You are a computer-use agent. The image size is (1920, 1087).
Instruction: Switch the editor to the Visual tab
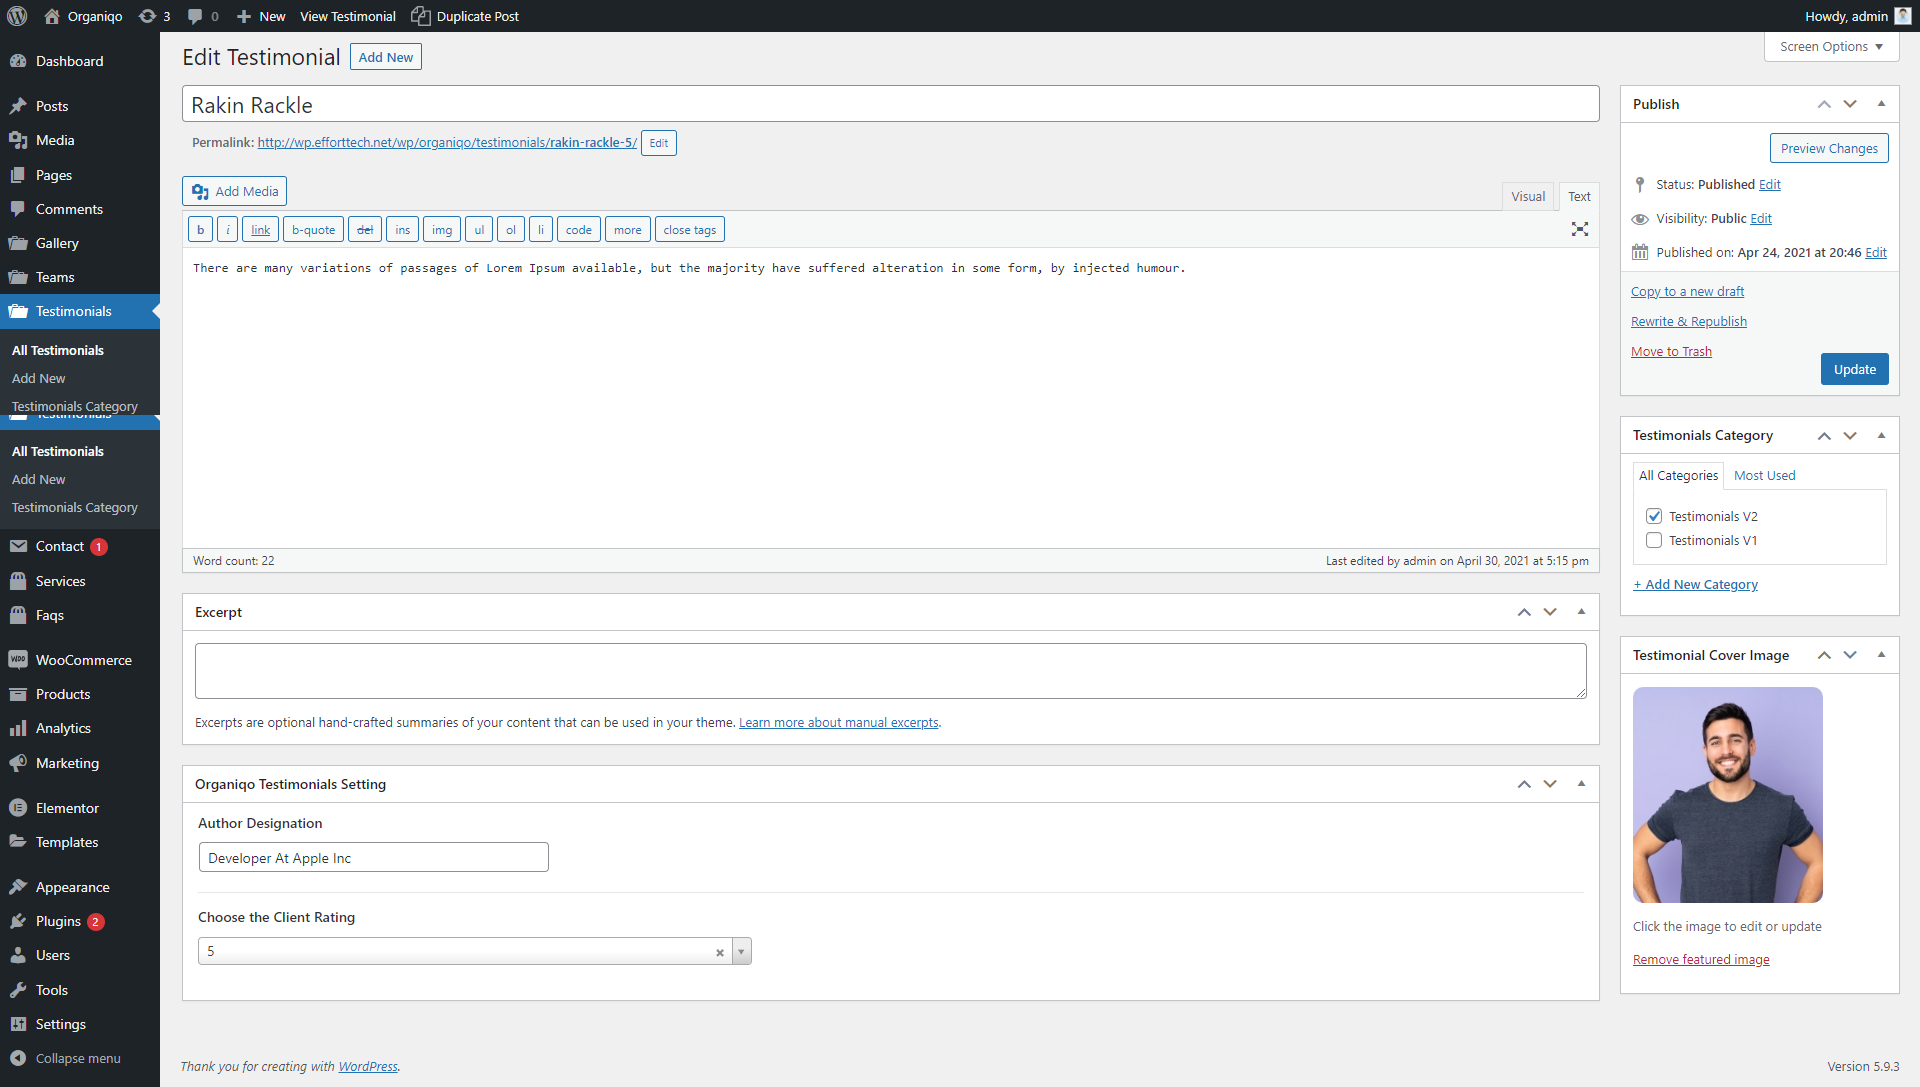[1527, 197]
